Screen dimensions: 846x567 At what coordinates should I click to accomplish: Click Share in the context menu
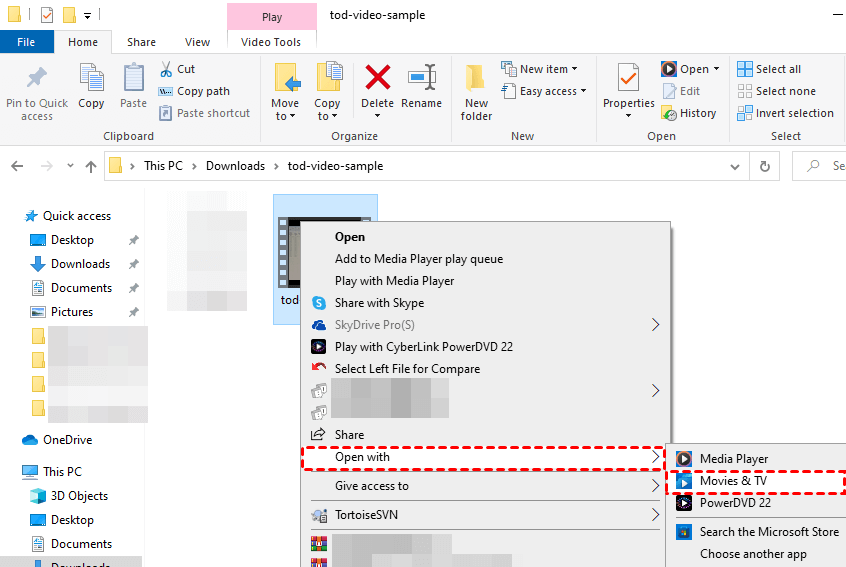click(x=350, y=435)
